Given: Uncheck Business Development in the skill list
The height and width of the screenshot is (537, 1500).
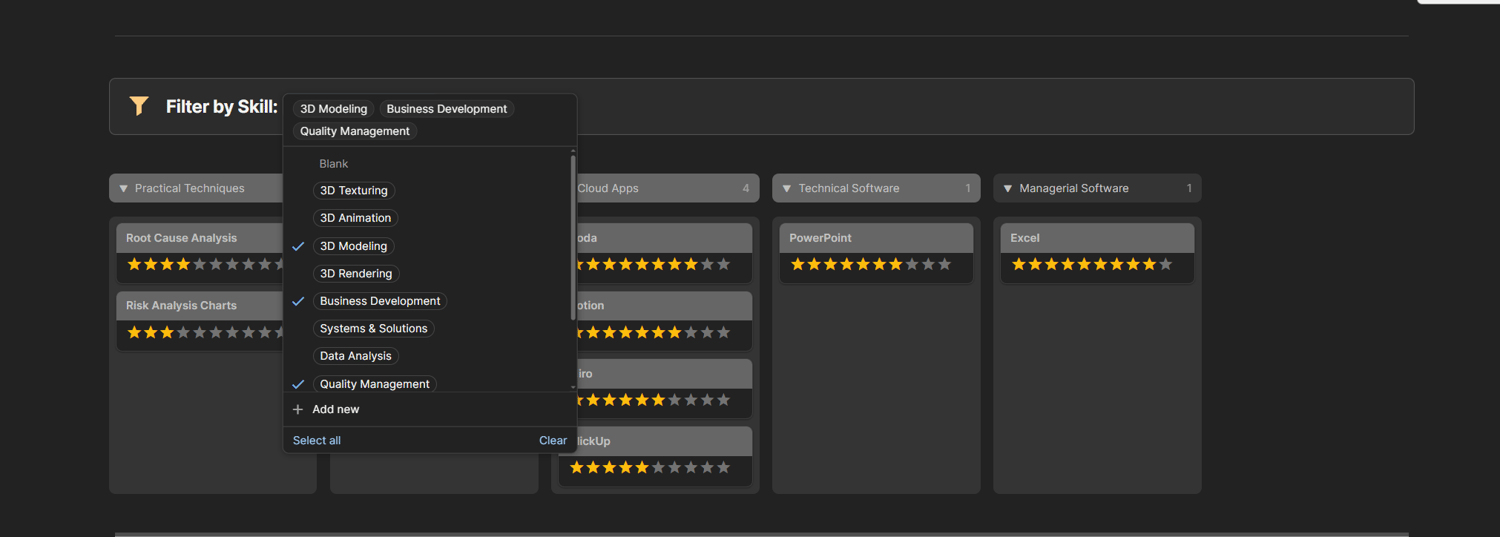Looking at the screenshot, I should tap(380, 301).
